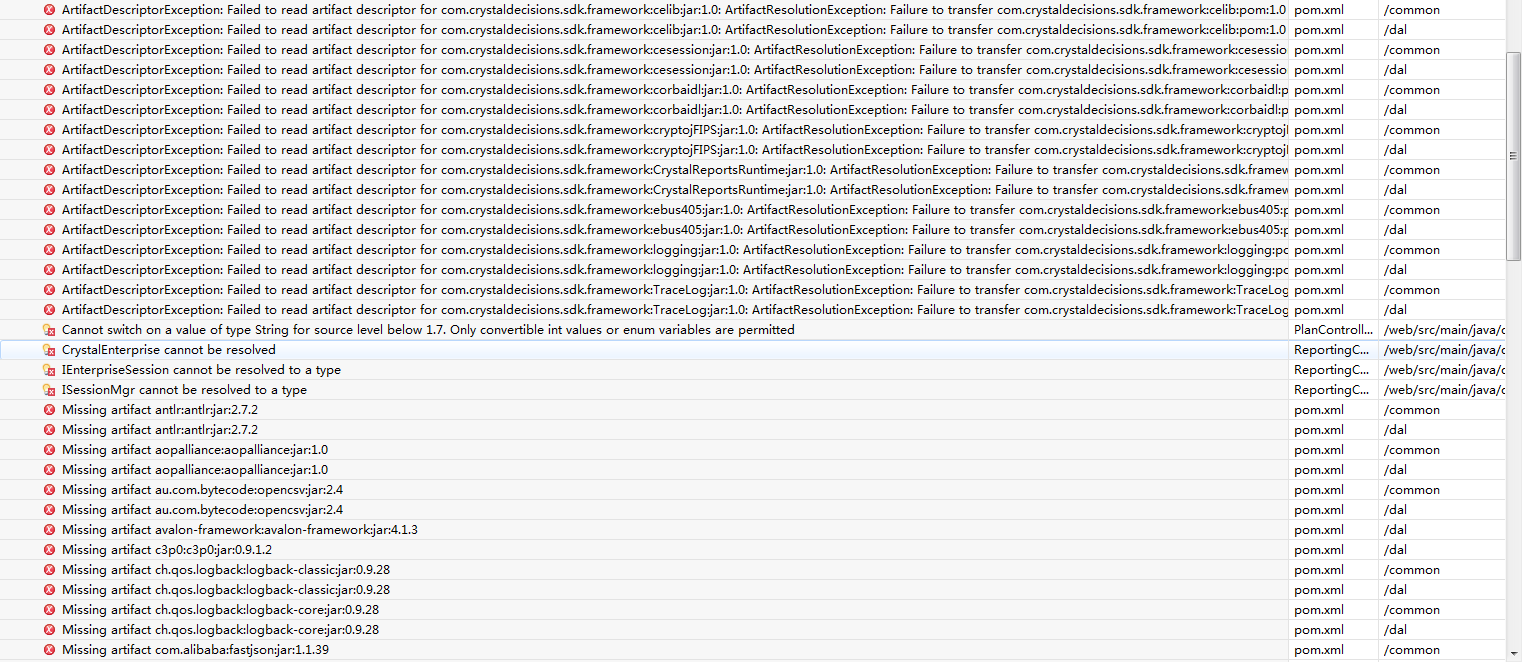The image size is (1522, 662).
Task: Click error icon of fastjson missing artifact row
Action: (49, 650)
